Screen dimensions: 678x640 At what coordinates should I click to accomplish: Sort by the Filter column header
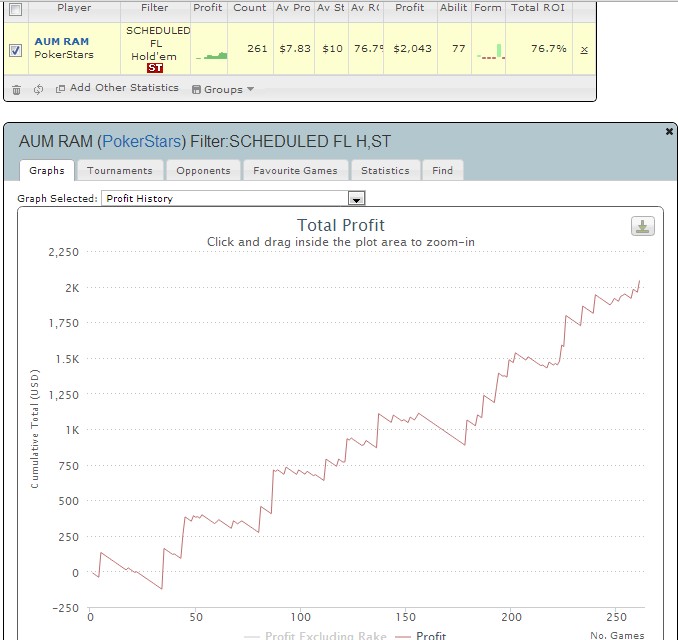pos(155,8)
